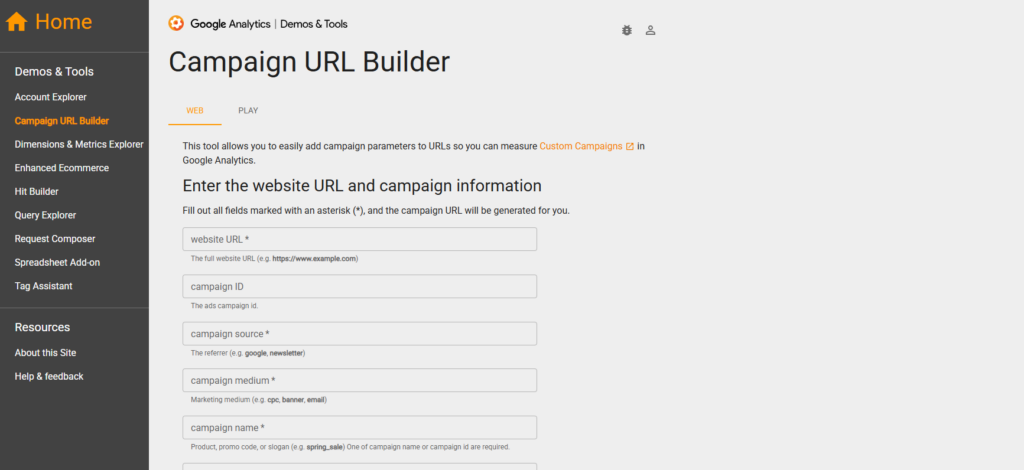This screenshot has height=470, width=1024.
Task: Open Help & feedback page
Action: tap(49, 377)
